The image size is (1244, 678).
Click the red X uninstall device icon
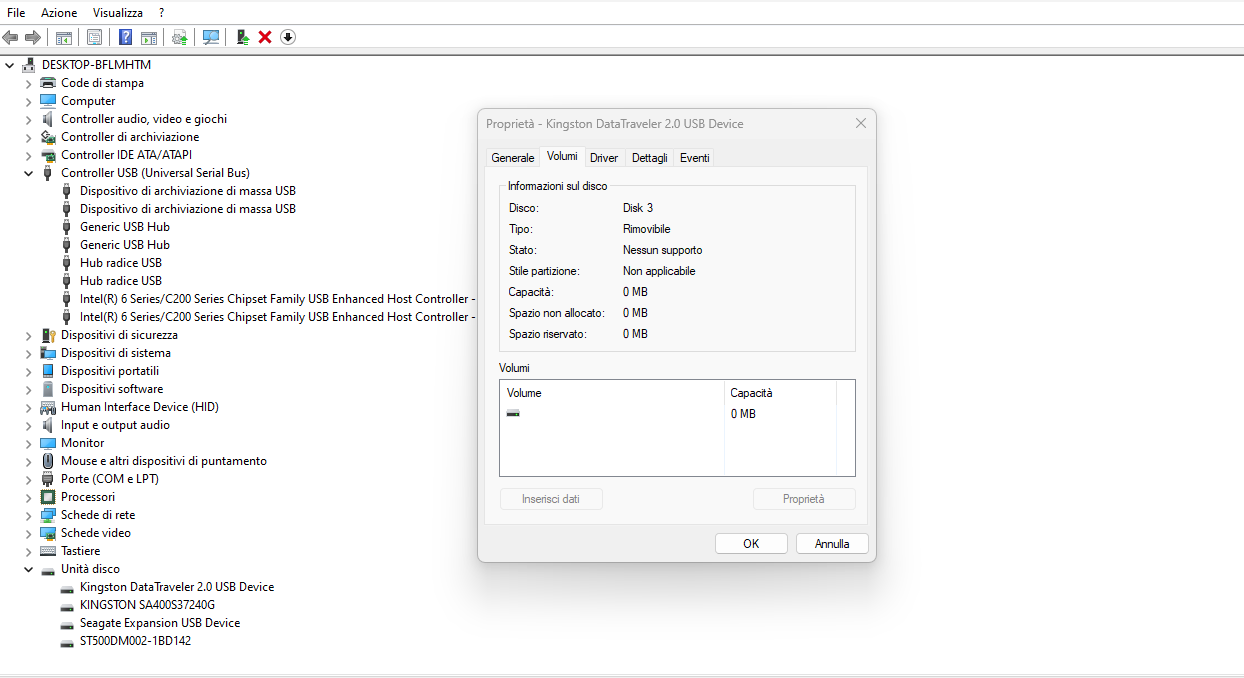coord(265,37)
